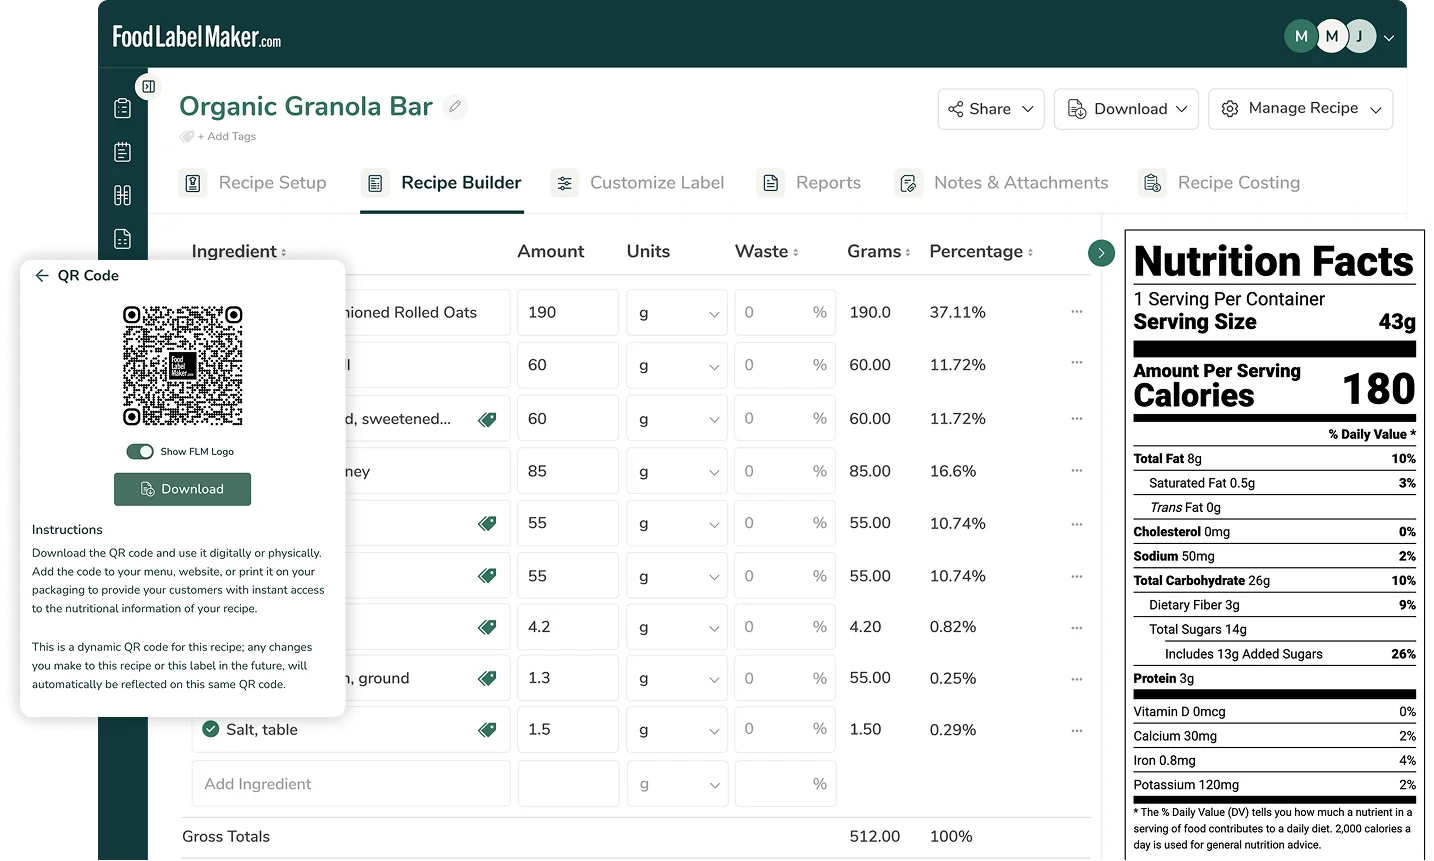Sort by the Grams column arrows
Viewport: 1434px width, 861px height.
(x=908, y=253)
